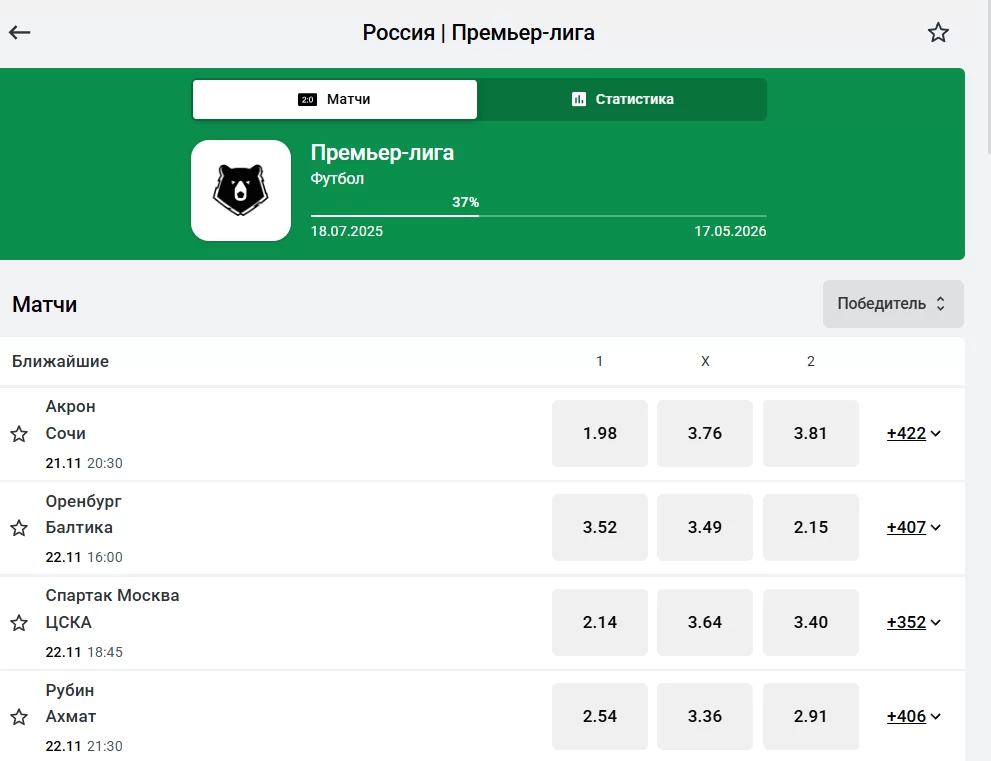Favorite the Оренбург vs Балтика match
991x761 pixels.
(x=19, y=528)
